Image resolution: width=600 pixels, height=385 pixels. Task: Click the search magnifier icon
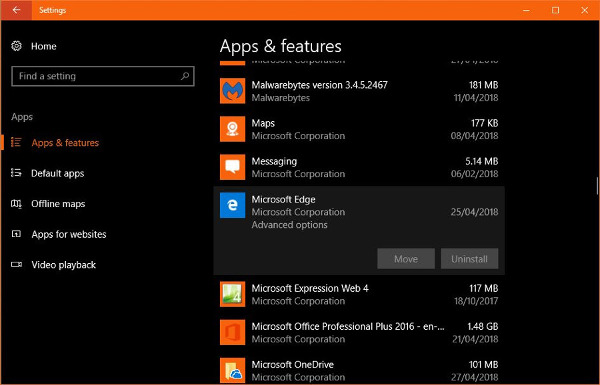pyautogui.click(x=185, y=76)
